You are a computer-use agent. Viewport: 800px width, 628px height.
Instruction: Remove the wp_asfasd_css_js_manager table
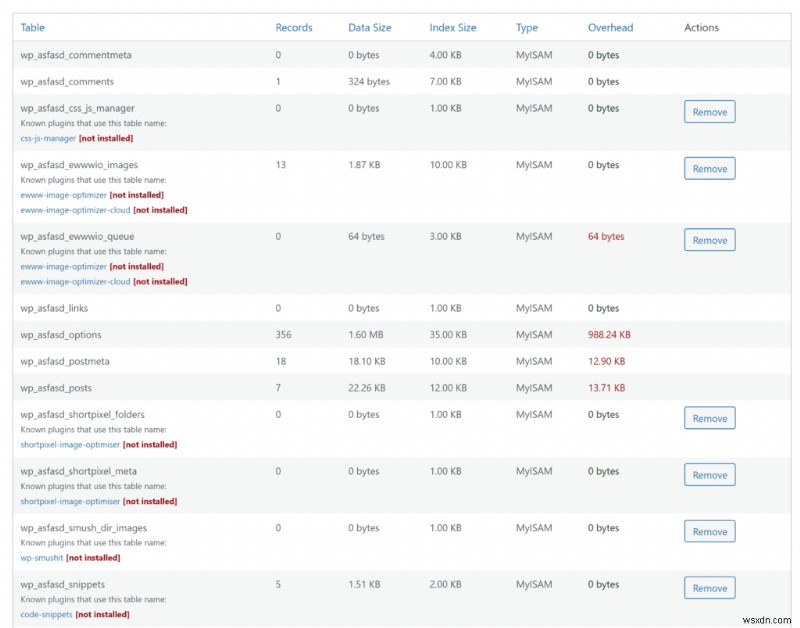click(709, 112)
